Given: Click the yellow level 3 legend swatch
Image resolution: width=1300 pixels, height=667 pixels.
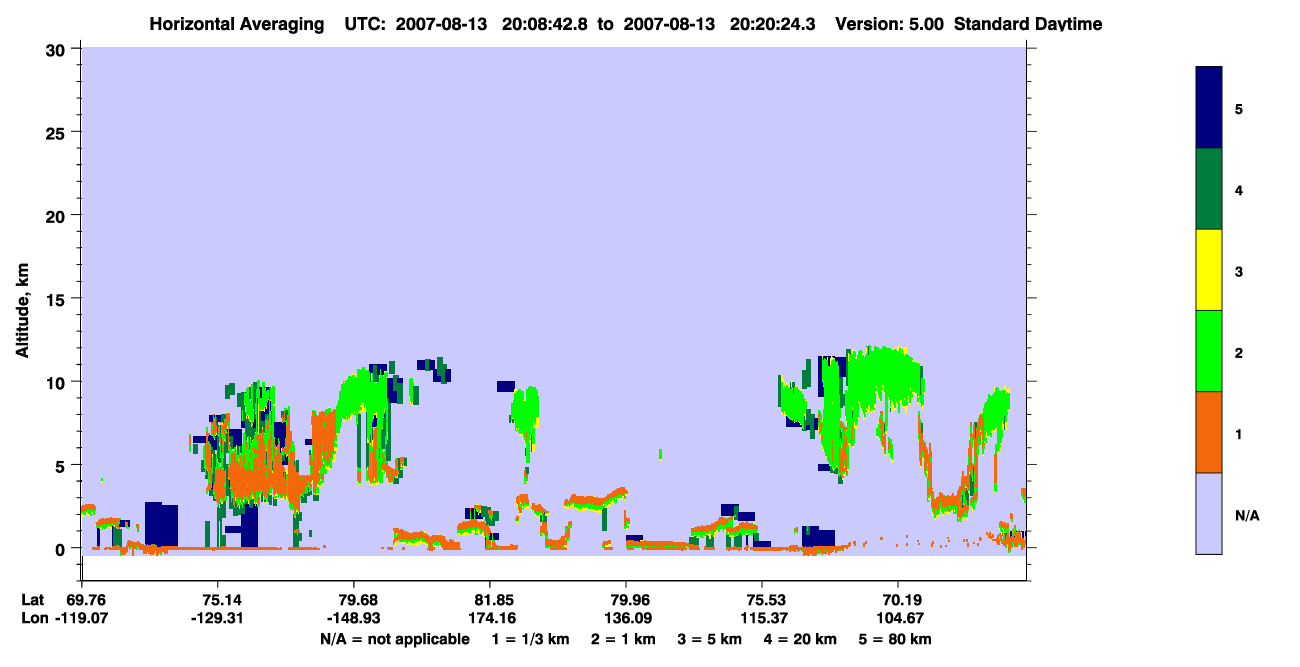Looking at the screenshot, I should pyautogui.click(x=1209, y=270).
